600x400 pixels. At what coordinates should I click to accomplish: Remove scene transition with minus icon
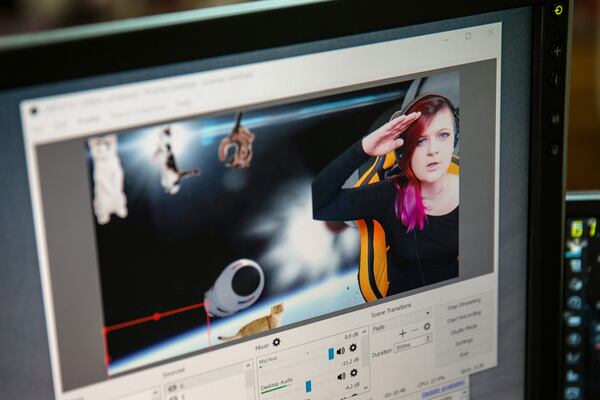tap(415, 330)
